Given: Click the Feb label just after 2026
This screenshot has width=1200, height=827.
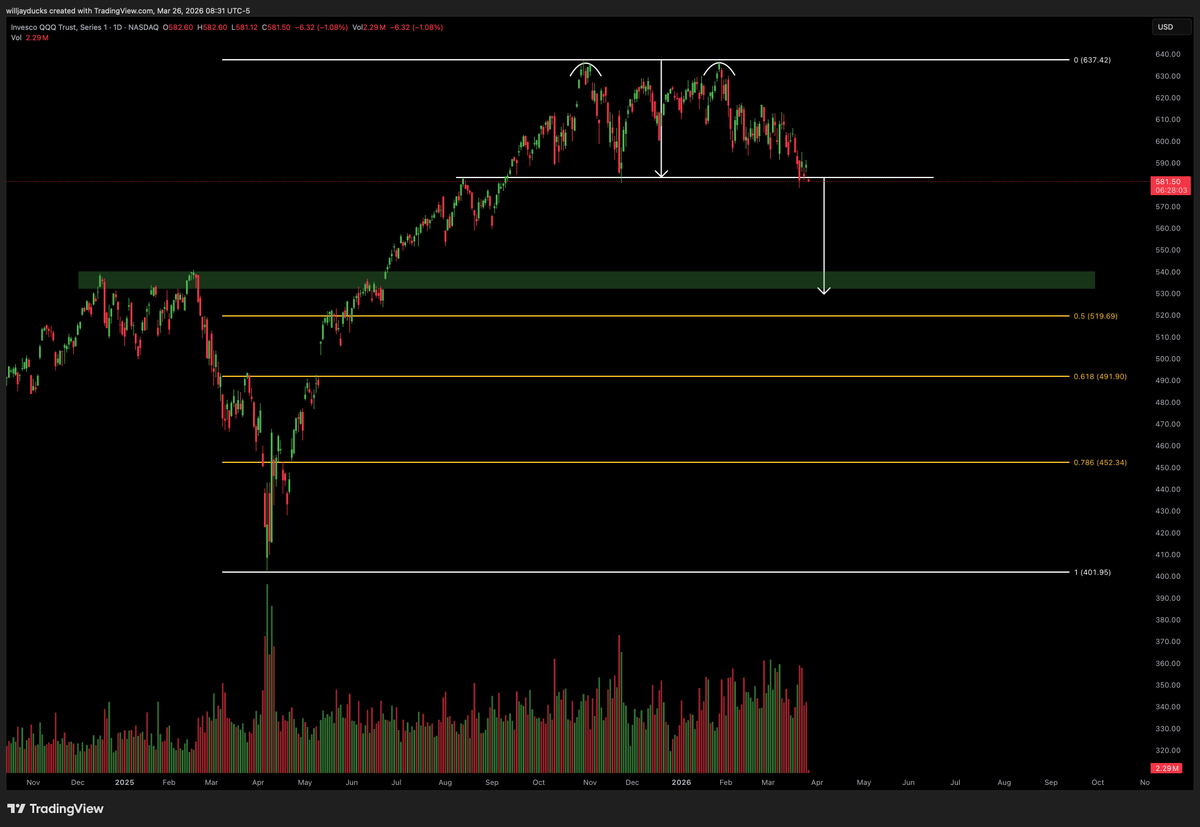Looking at the screenshot, I should pos(726,782).
